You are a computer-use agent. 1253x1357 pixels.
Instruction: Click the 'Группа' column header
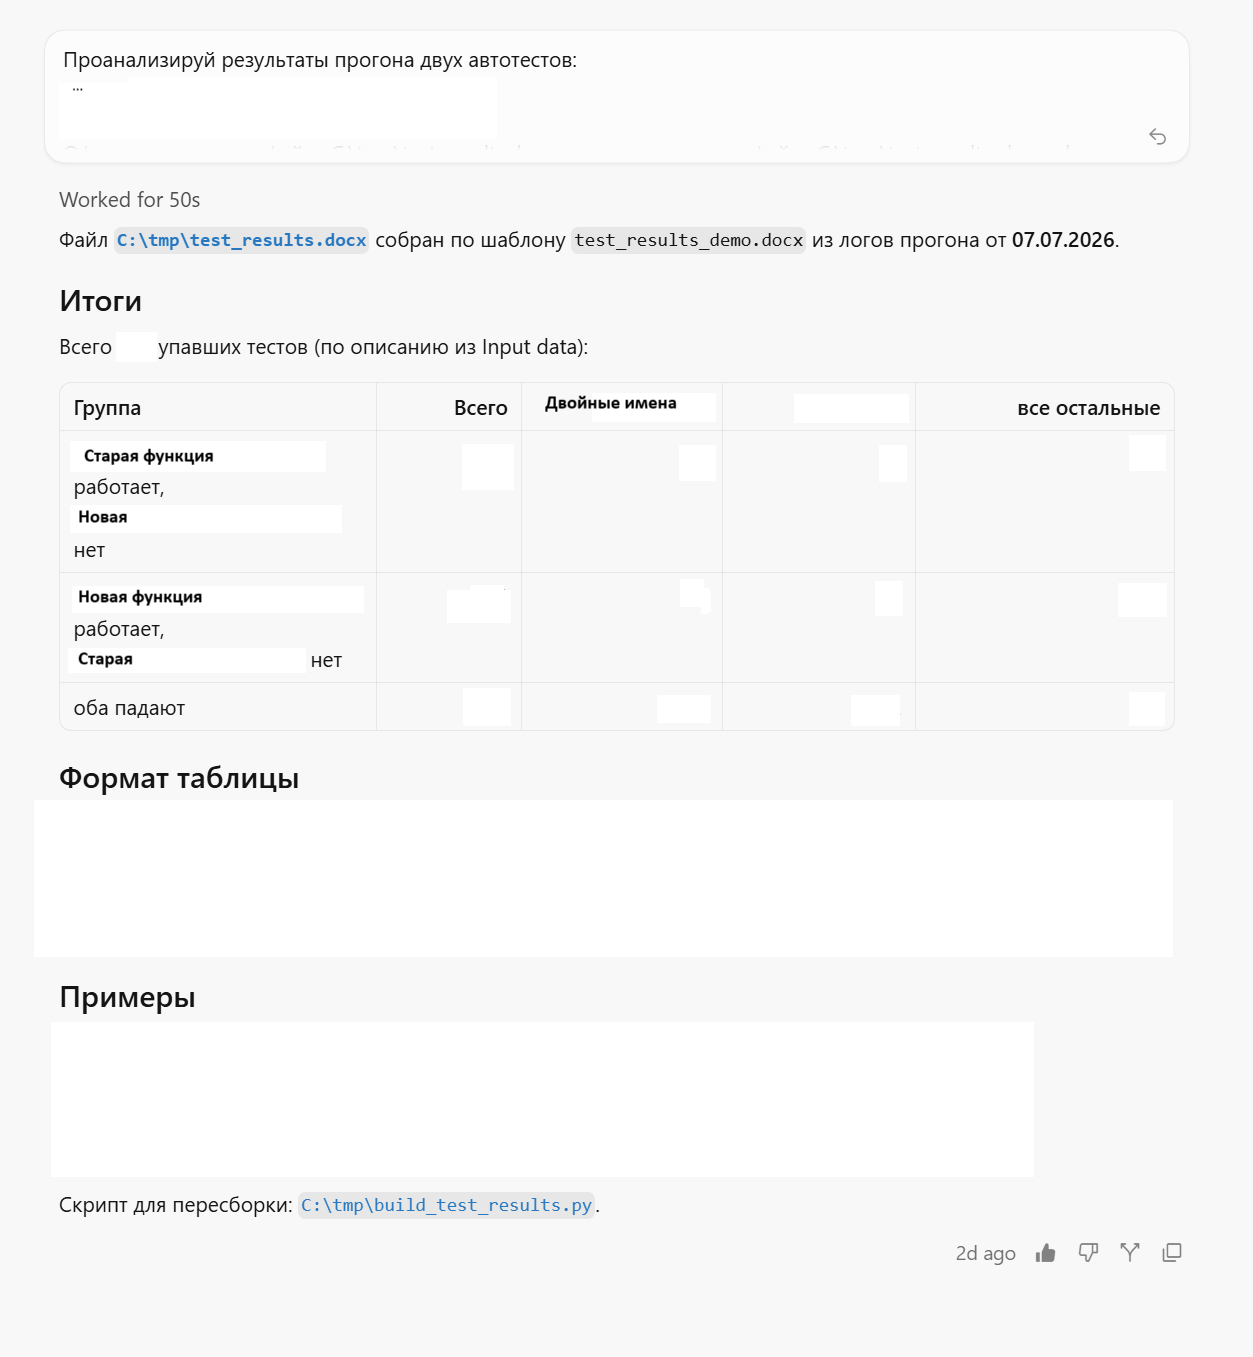(x=107, y=408)
